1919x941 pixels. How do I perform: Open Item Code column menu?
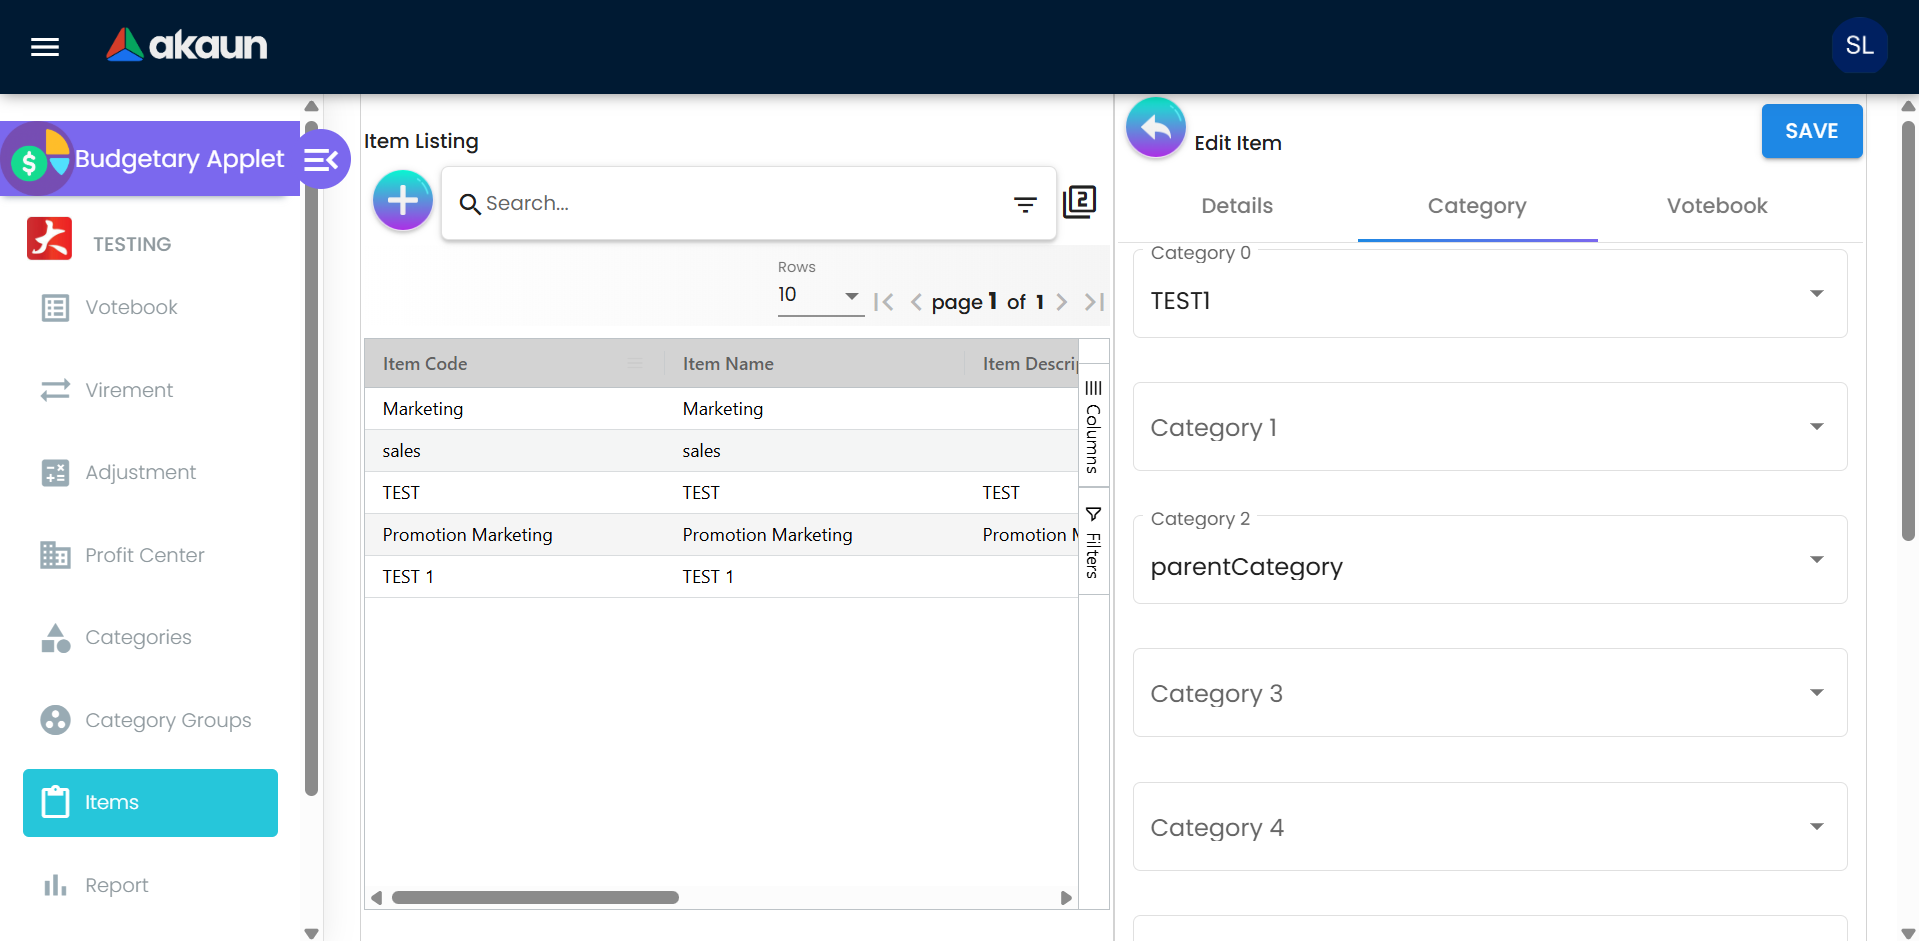pyautogui.click(x=635, y=364)
